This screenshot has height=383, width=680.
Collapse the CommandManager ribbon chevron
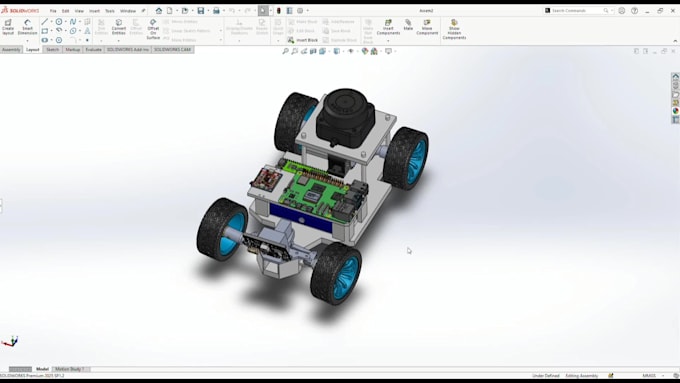click(x=675, y=41)
